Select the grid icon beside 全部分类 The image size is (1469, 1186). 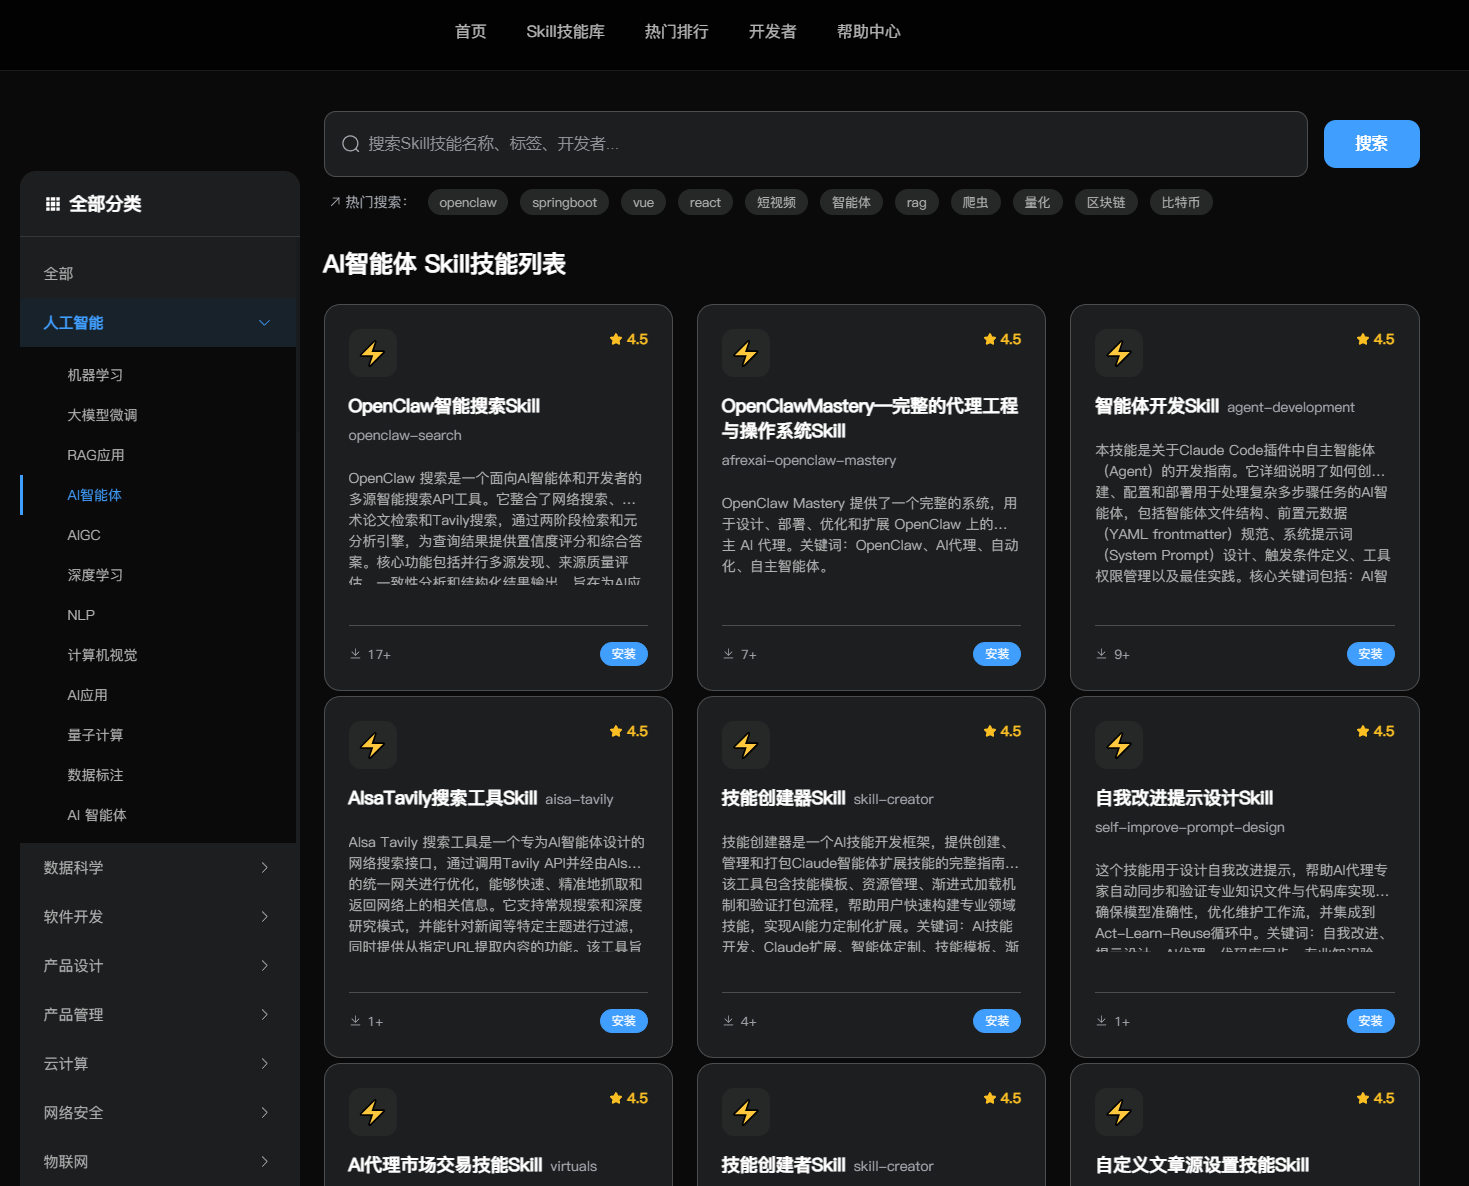53,203
